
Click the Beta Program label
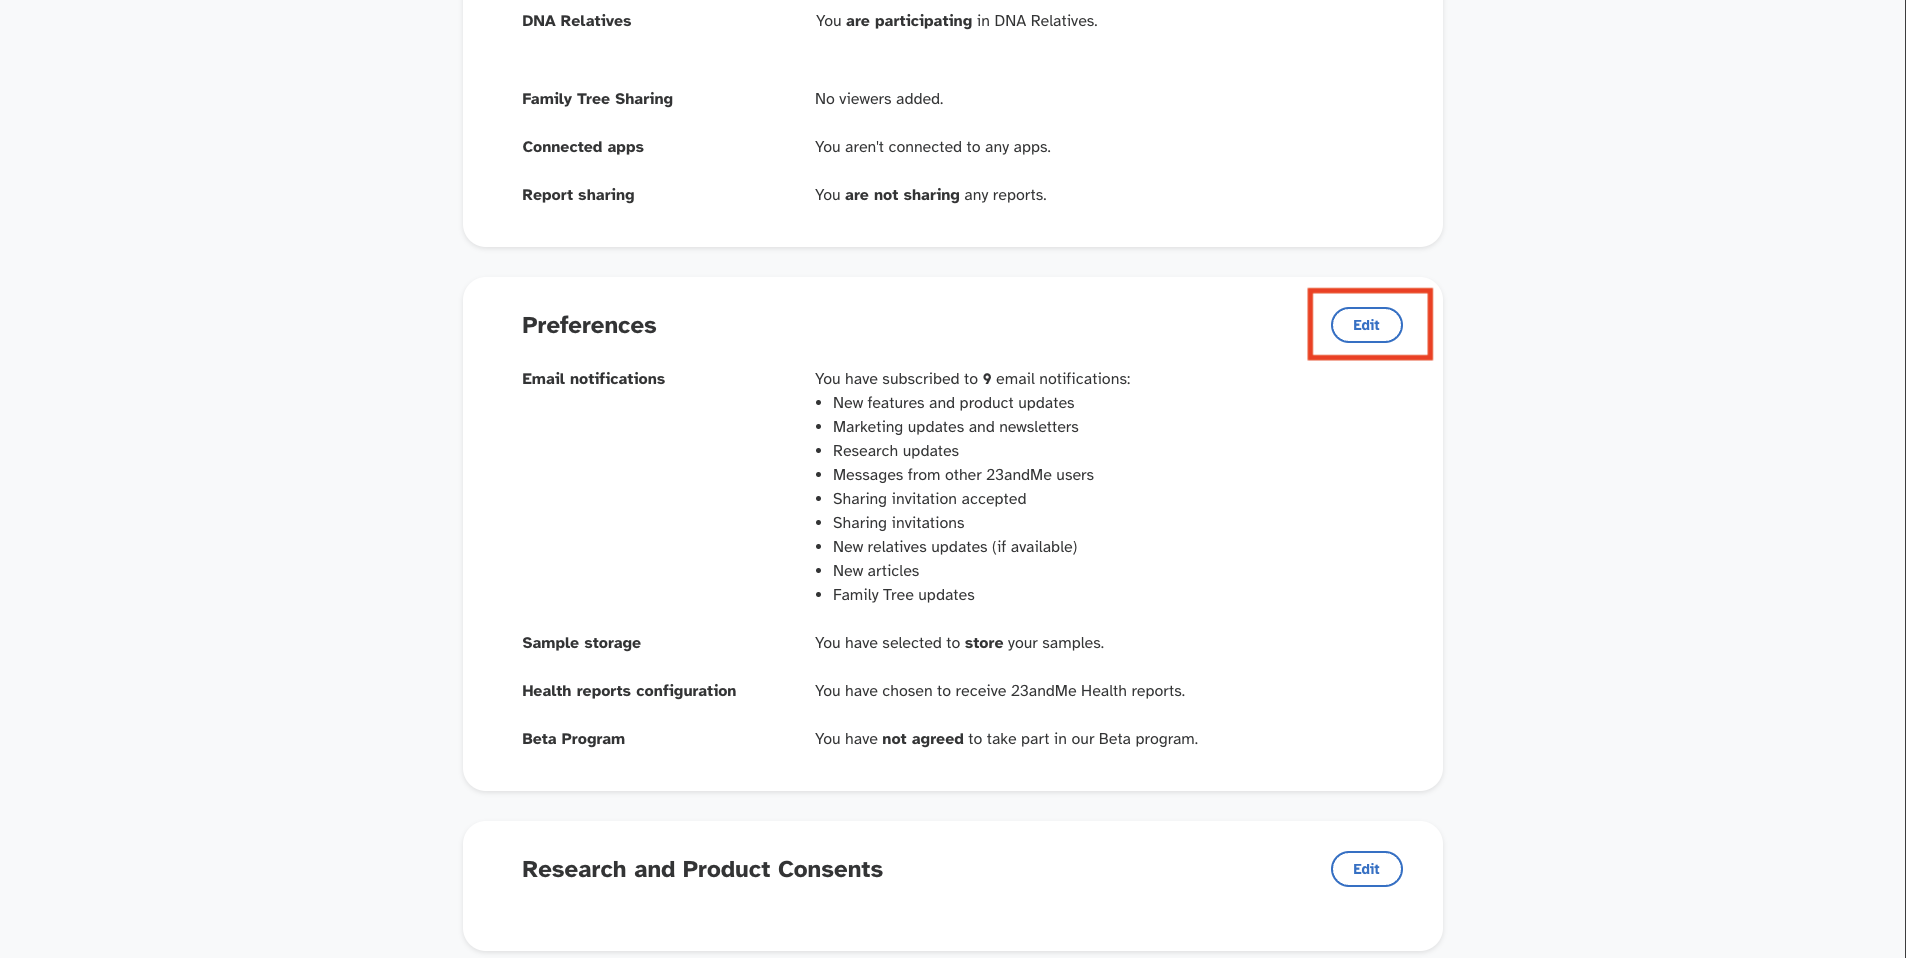point(573,739)
